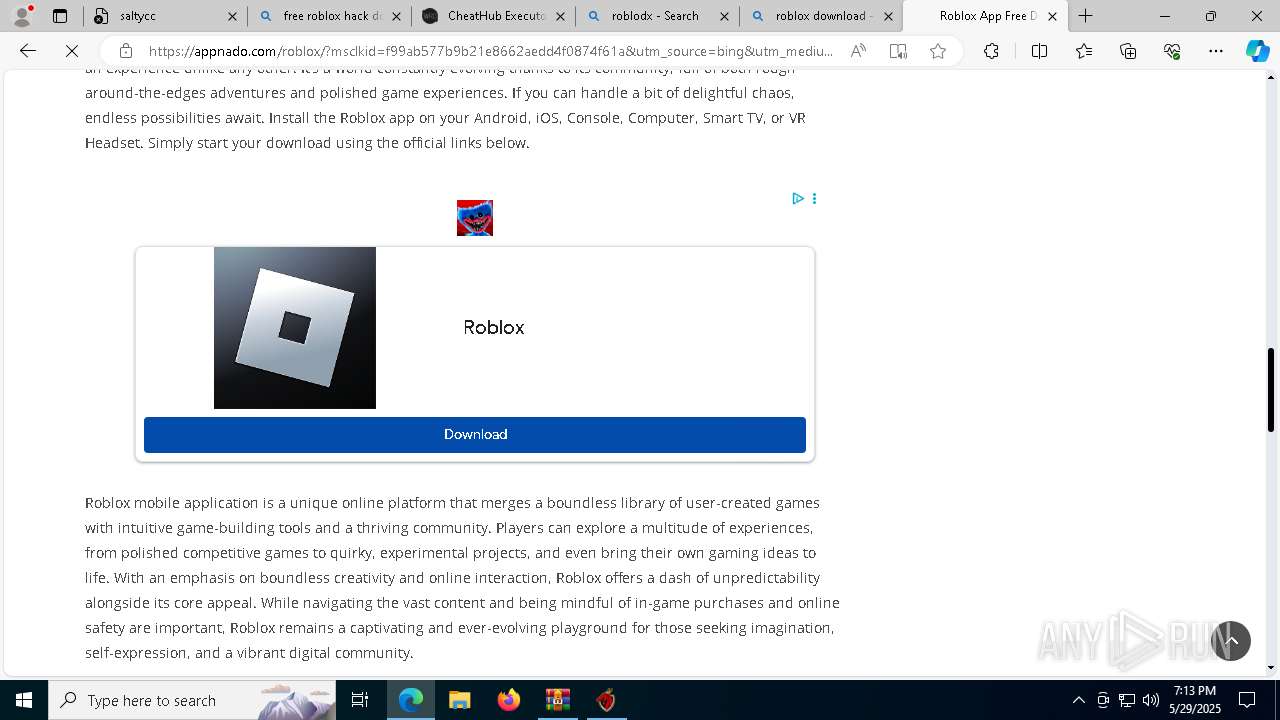Image resolution: width=1280 pixels, height=720 pixels.
Task: Open the ad options three-dot menu
Action: (814, 198)
